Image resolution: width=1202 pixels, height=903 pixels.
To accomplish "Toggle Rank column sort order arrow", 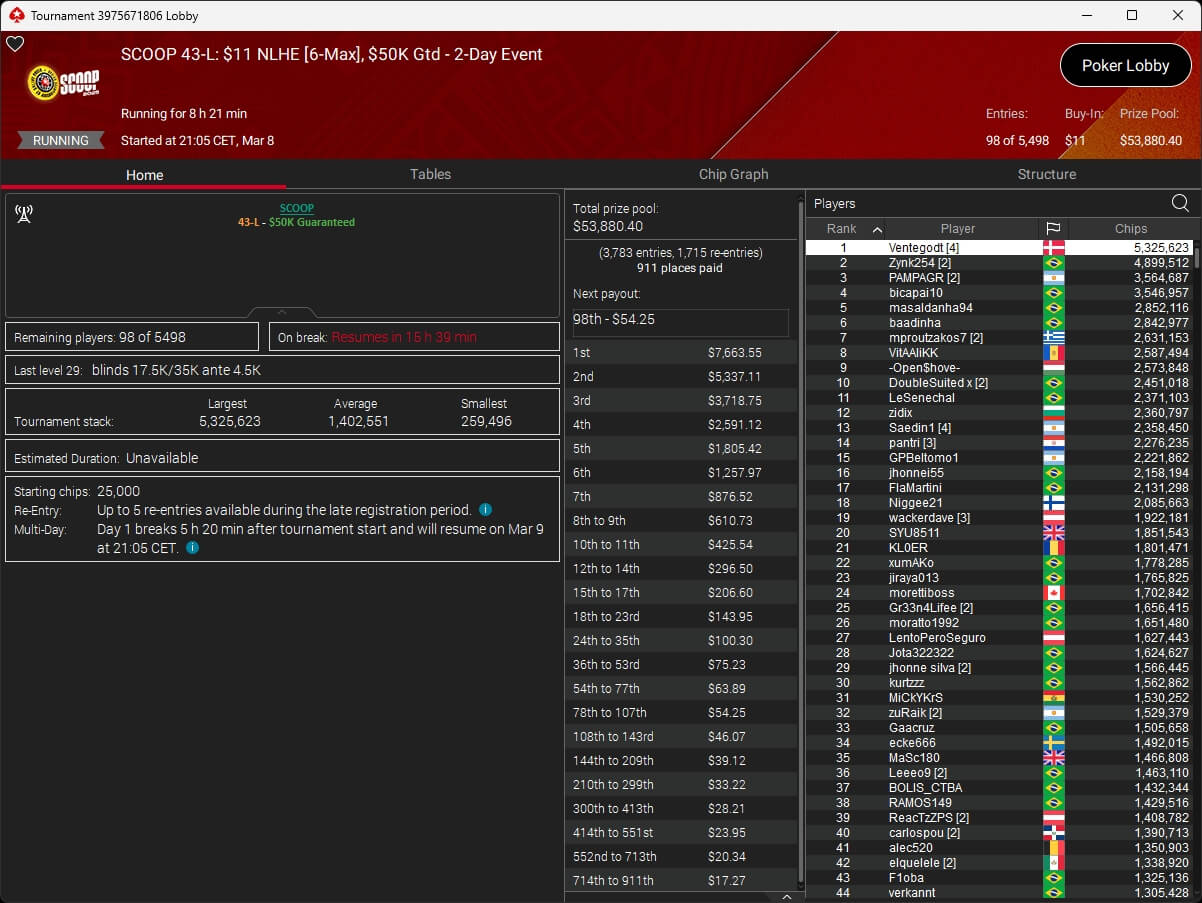I will point(877,229).
